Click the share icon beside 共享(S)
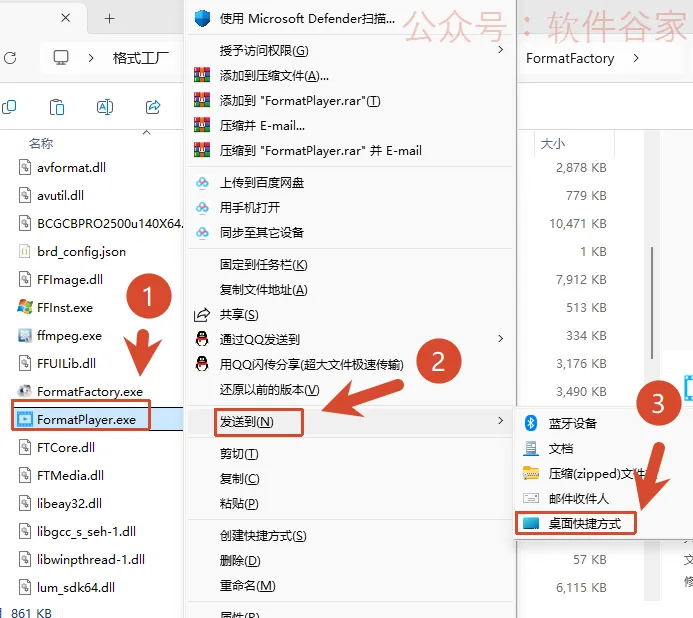693x618 pixels. (x=202, y=315)
